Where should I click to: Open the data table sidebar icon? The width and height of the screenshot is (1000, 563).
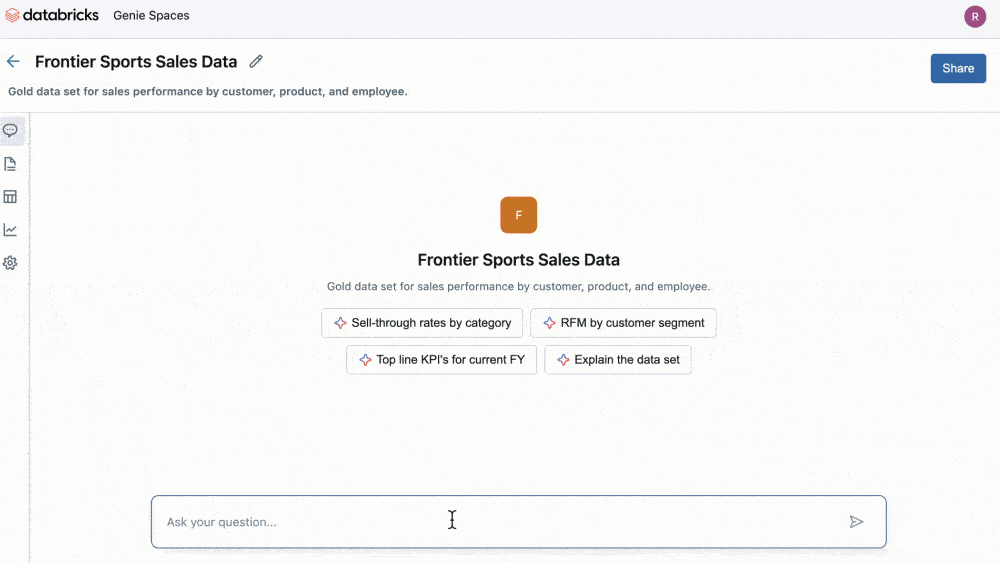point(11,197)
